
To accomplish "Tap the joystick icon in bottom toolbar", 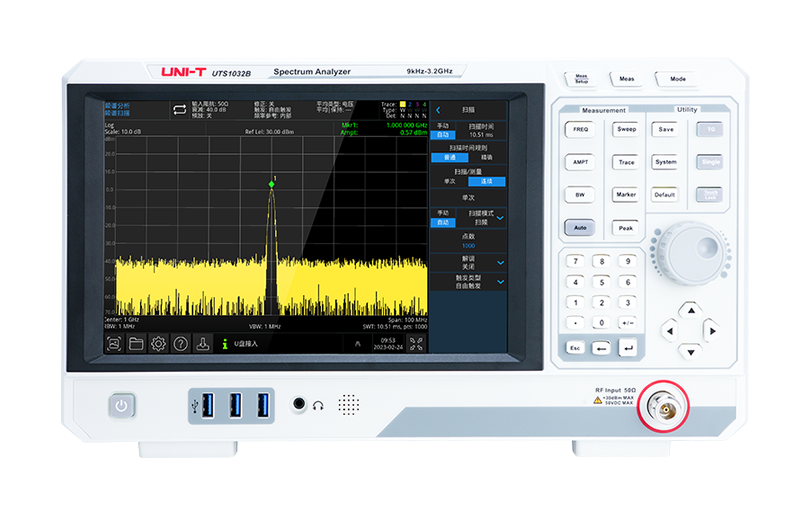I will (203, 343).
